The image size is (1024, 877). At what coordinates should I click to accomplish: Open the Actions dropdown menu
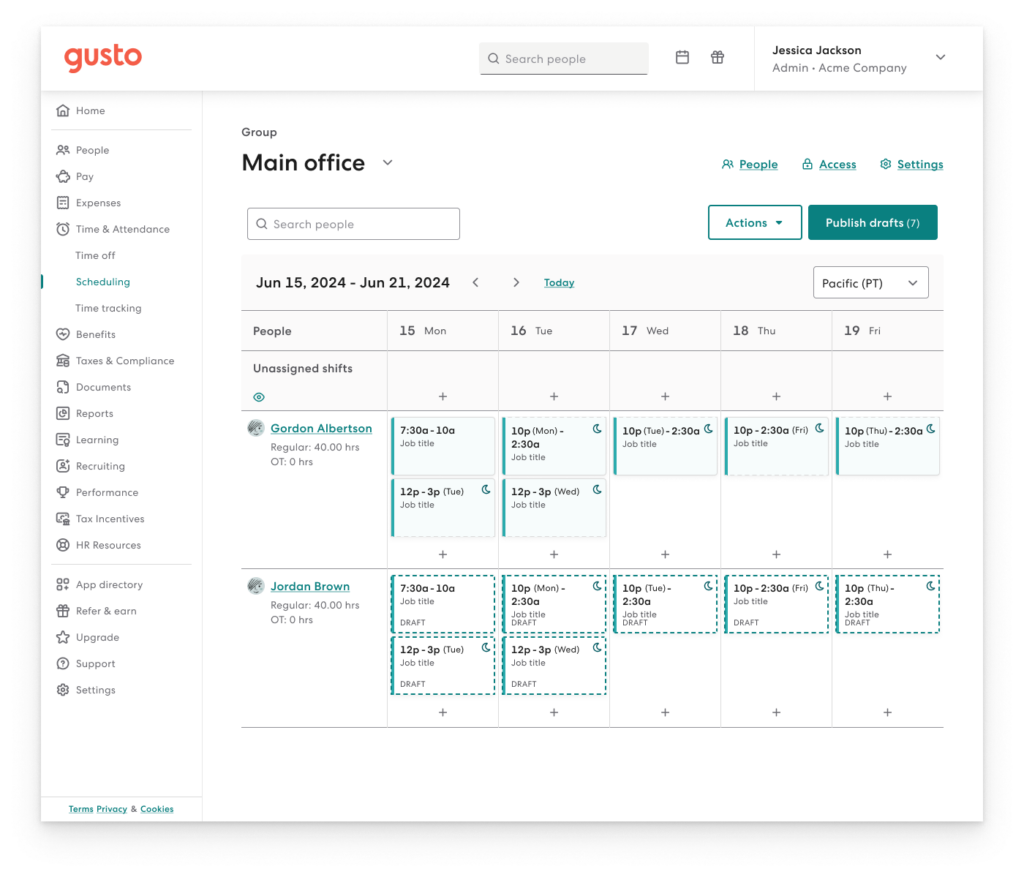[x=755, y=223]
